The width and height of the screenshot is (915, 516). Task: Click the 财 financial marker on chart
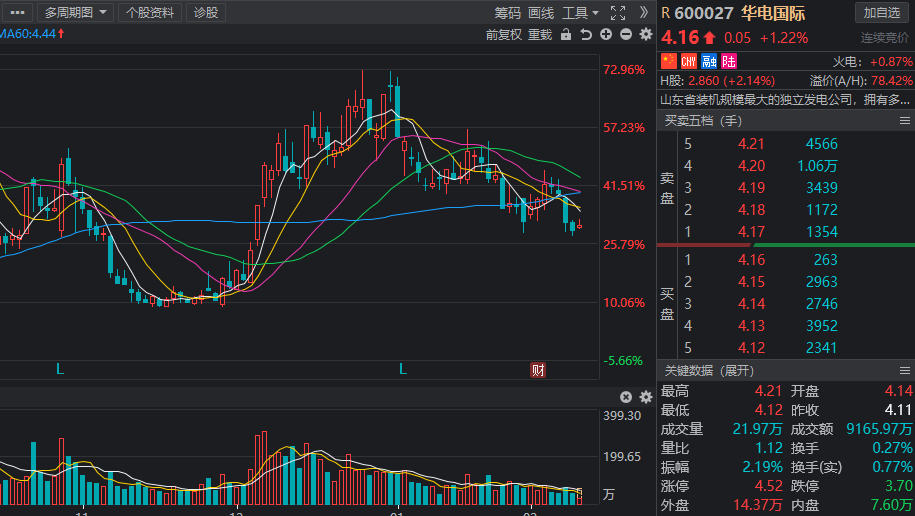click(x=538, y=370)
